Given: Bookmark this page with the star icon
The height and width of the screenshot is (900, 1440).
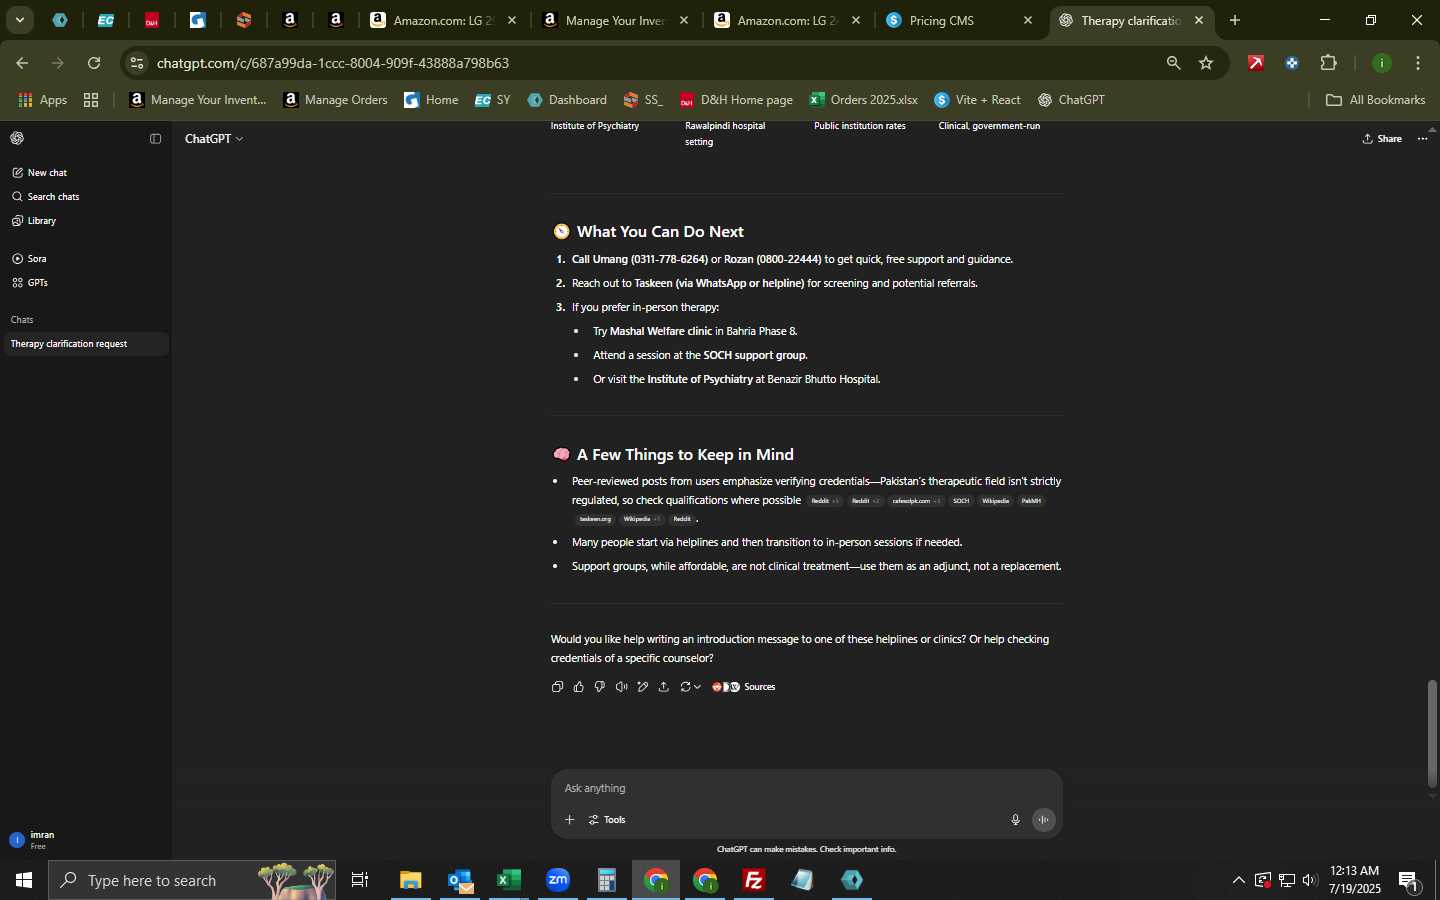Looking at the screenshot, I should coord(1206,63).
